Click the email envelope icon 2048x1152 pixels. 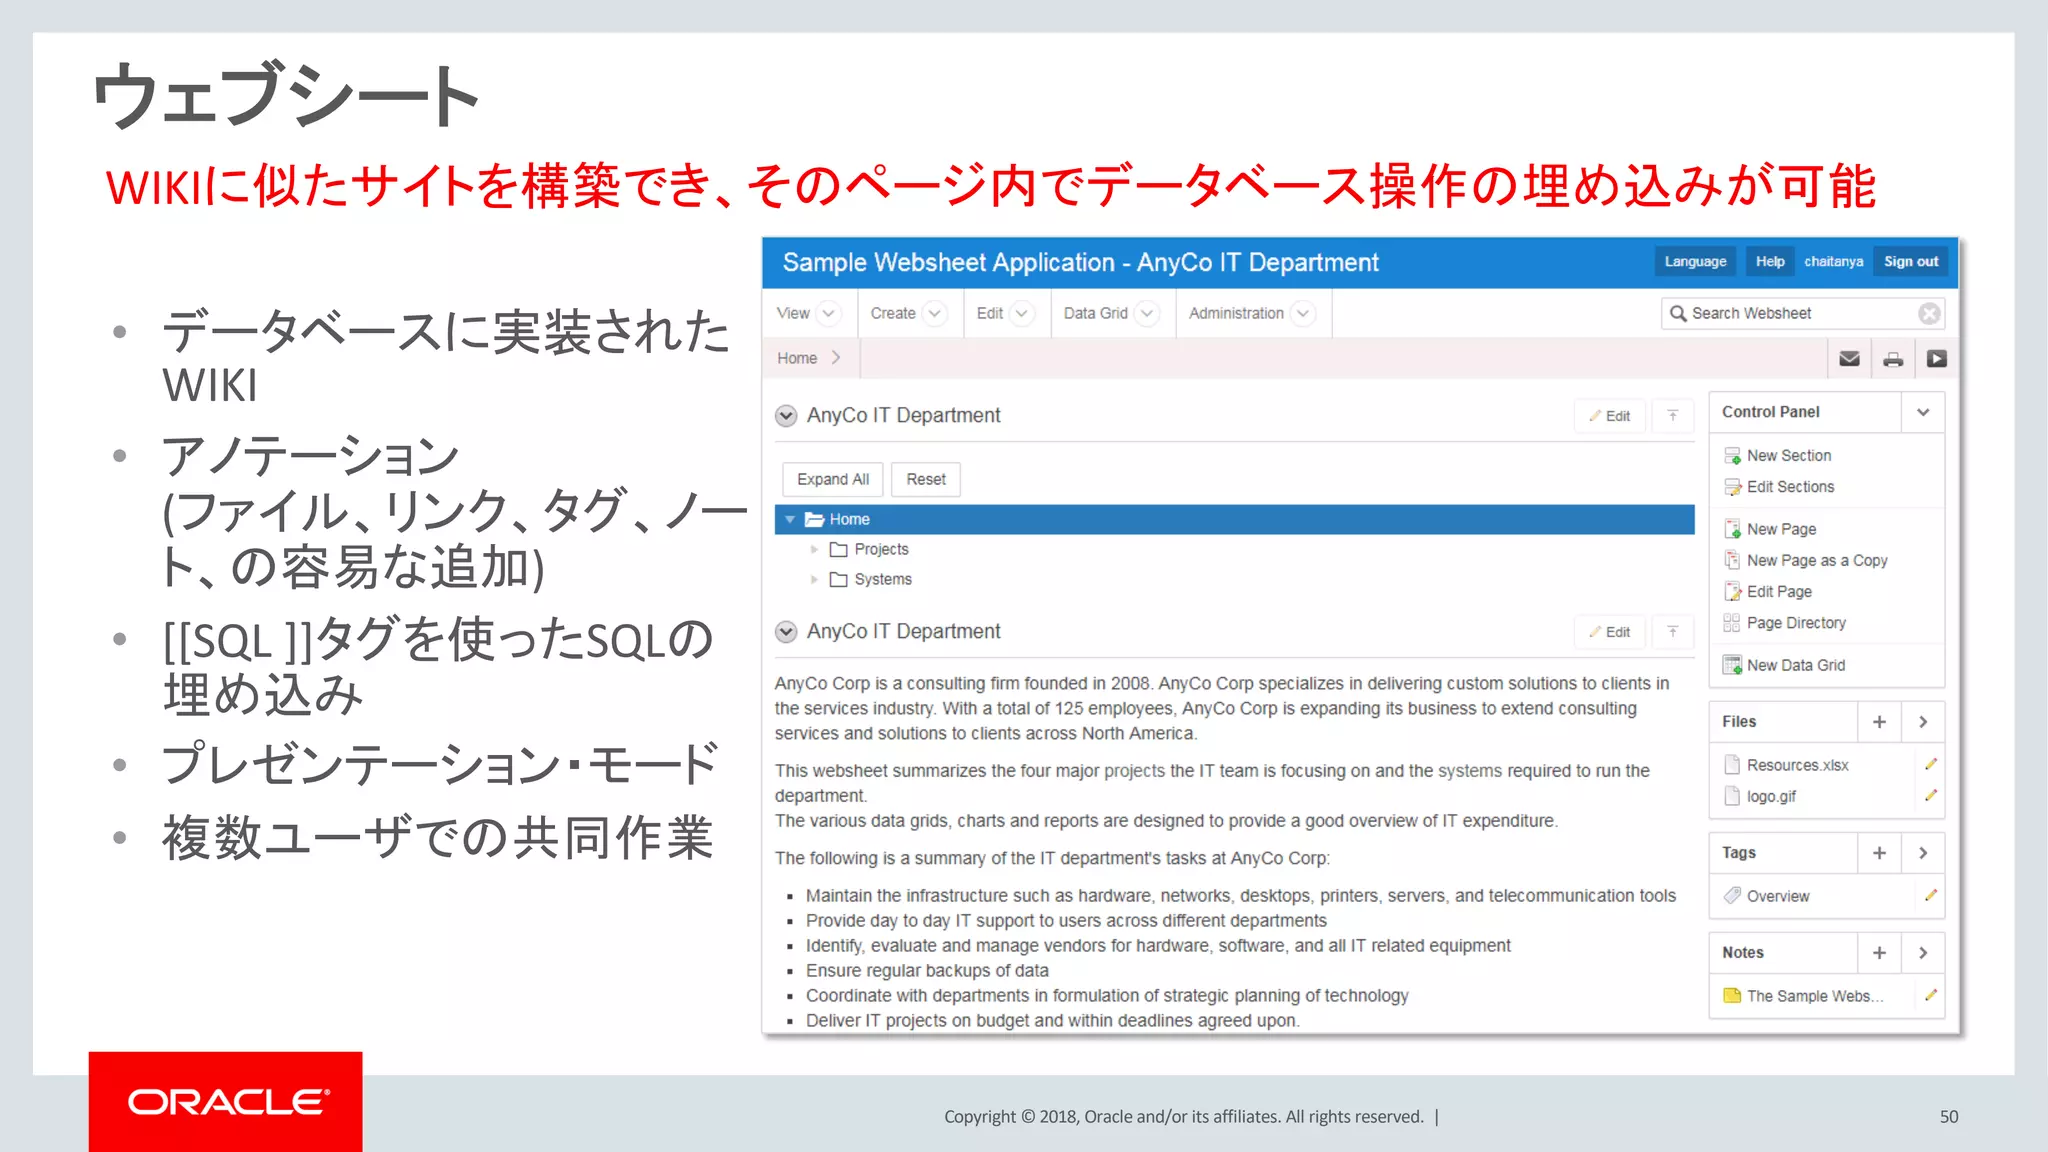pyautogui.click(x=1849, y=359)
